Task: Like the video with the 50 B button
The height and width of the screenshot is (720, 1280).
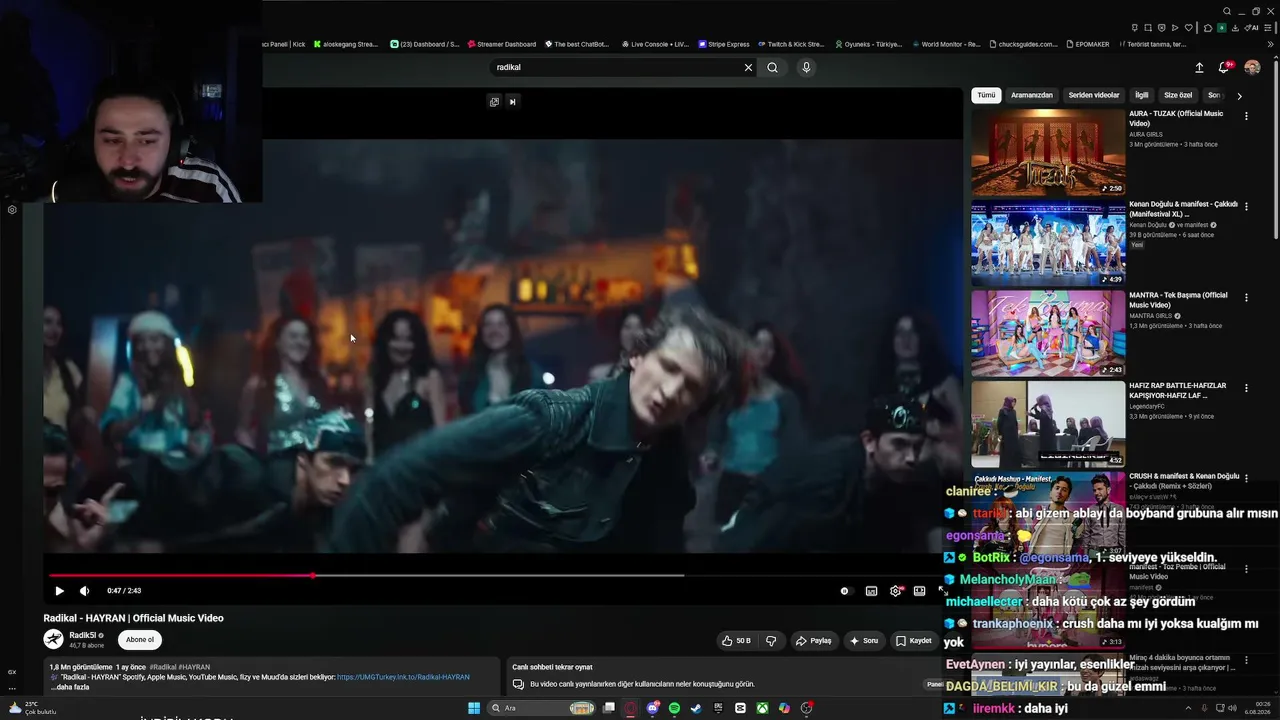Action: click(736, 641)
